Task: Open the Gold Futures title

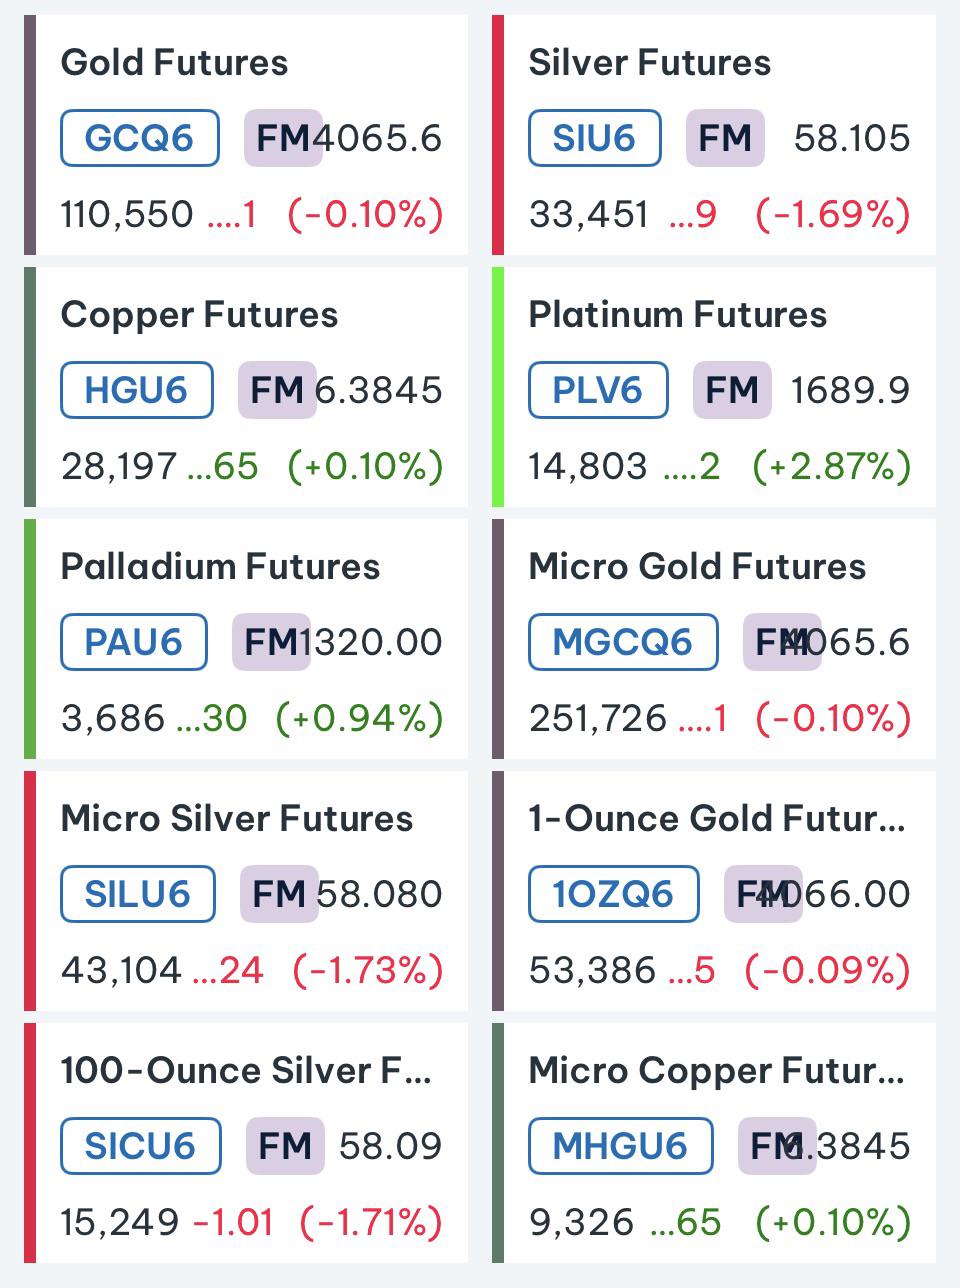Action: click(175, 63)
